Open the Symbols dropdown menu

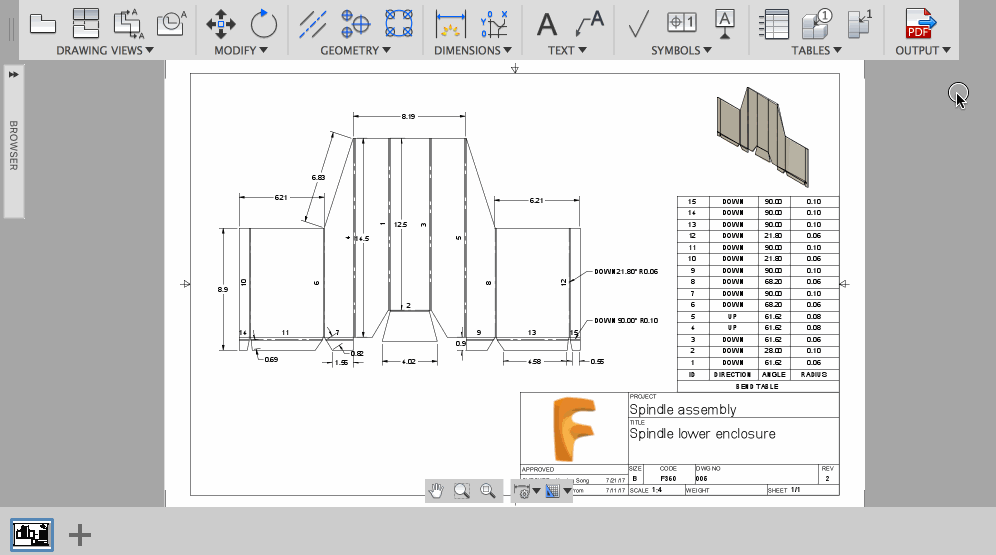click(x=681, y=50)
